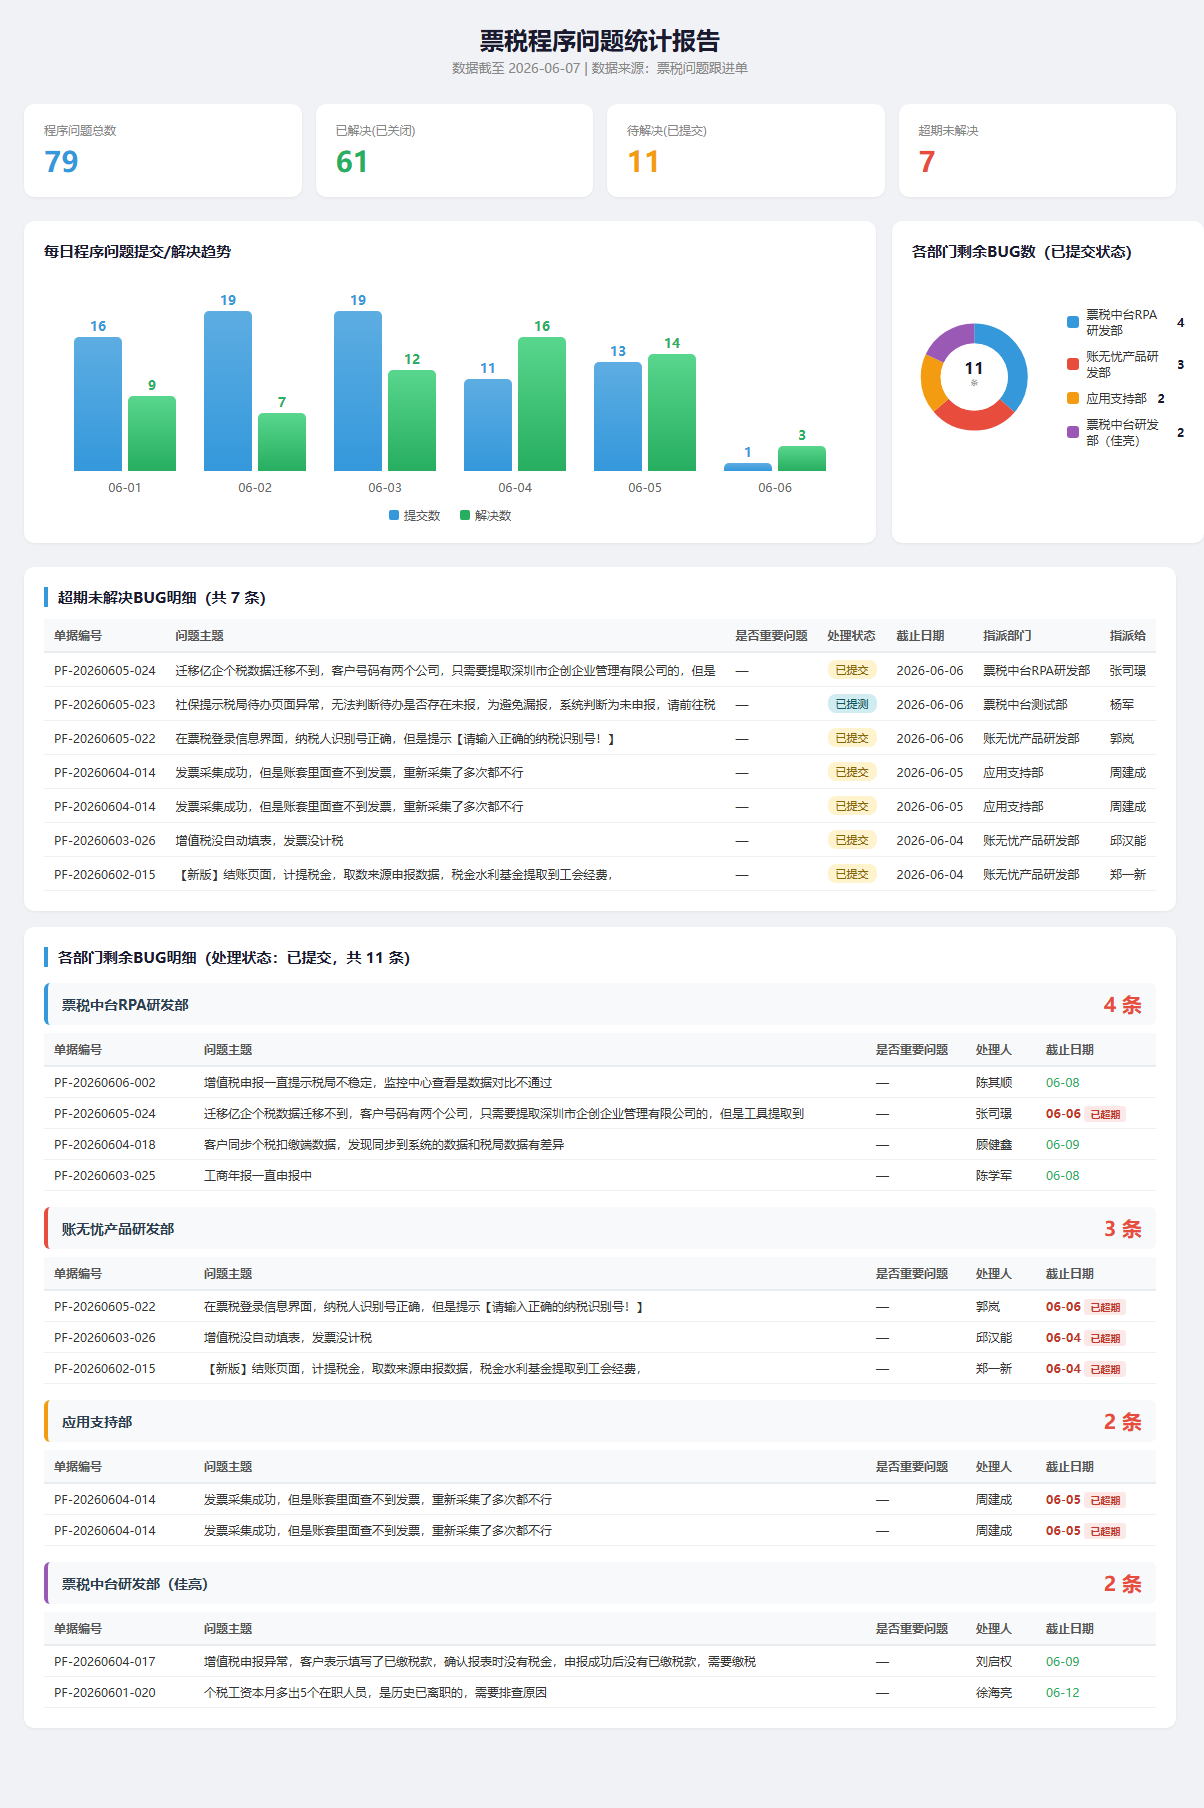Click 已提交 badge in PF-20260605-022 overdue row
1204x1808 pixels.
(x=852, y=738)
